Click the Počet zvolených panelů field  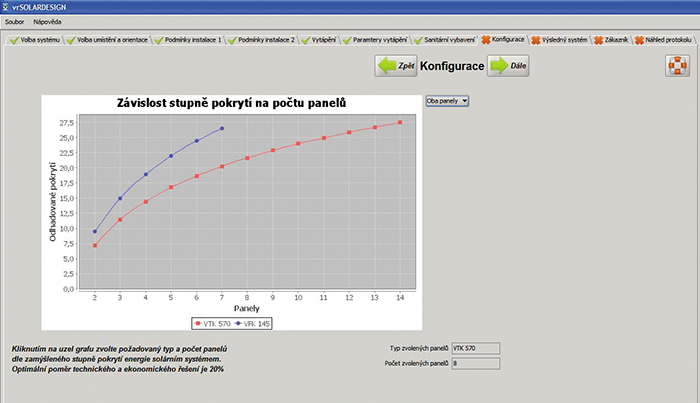click(475, 364)
